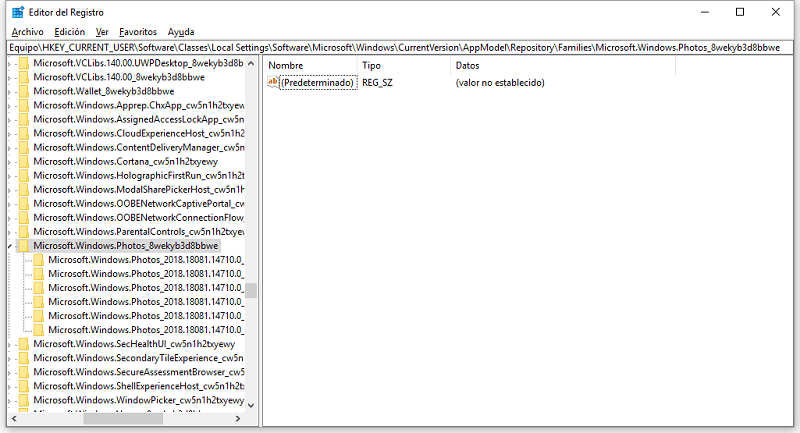Viewport: 800px width, 433px height.
Task: Click the registry path address bar
Action: [x=401, y=47]
